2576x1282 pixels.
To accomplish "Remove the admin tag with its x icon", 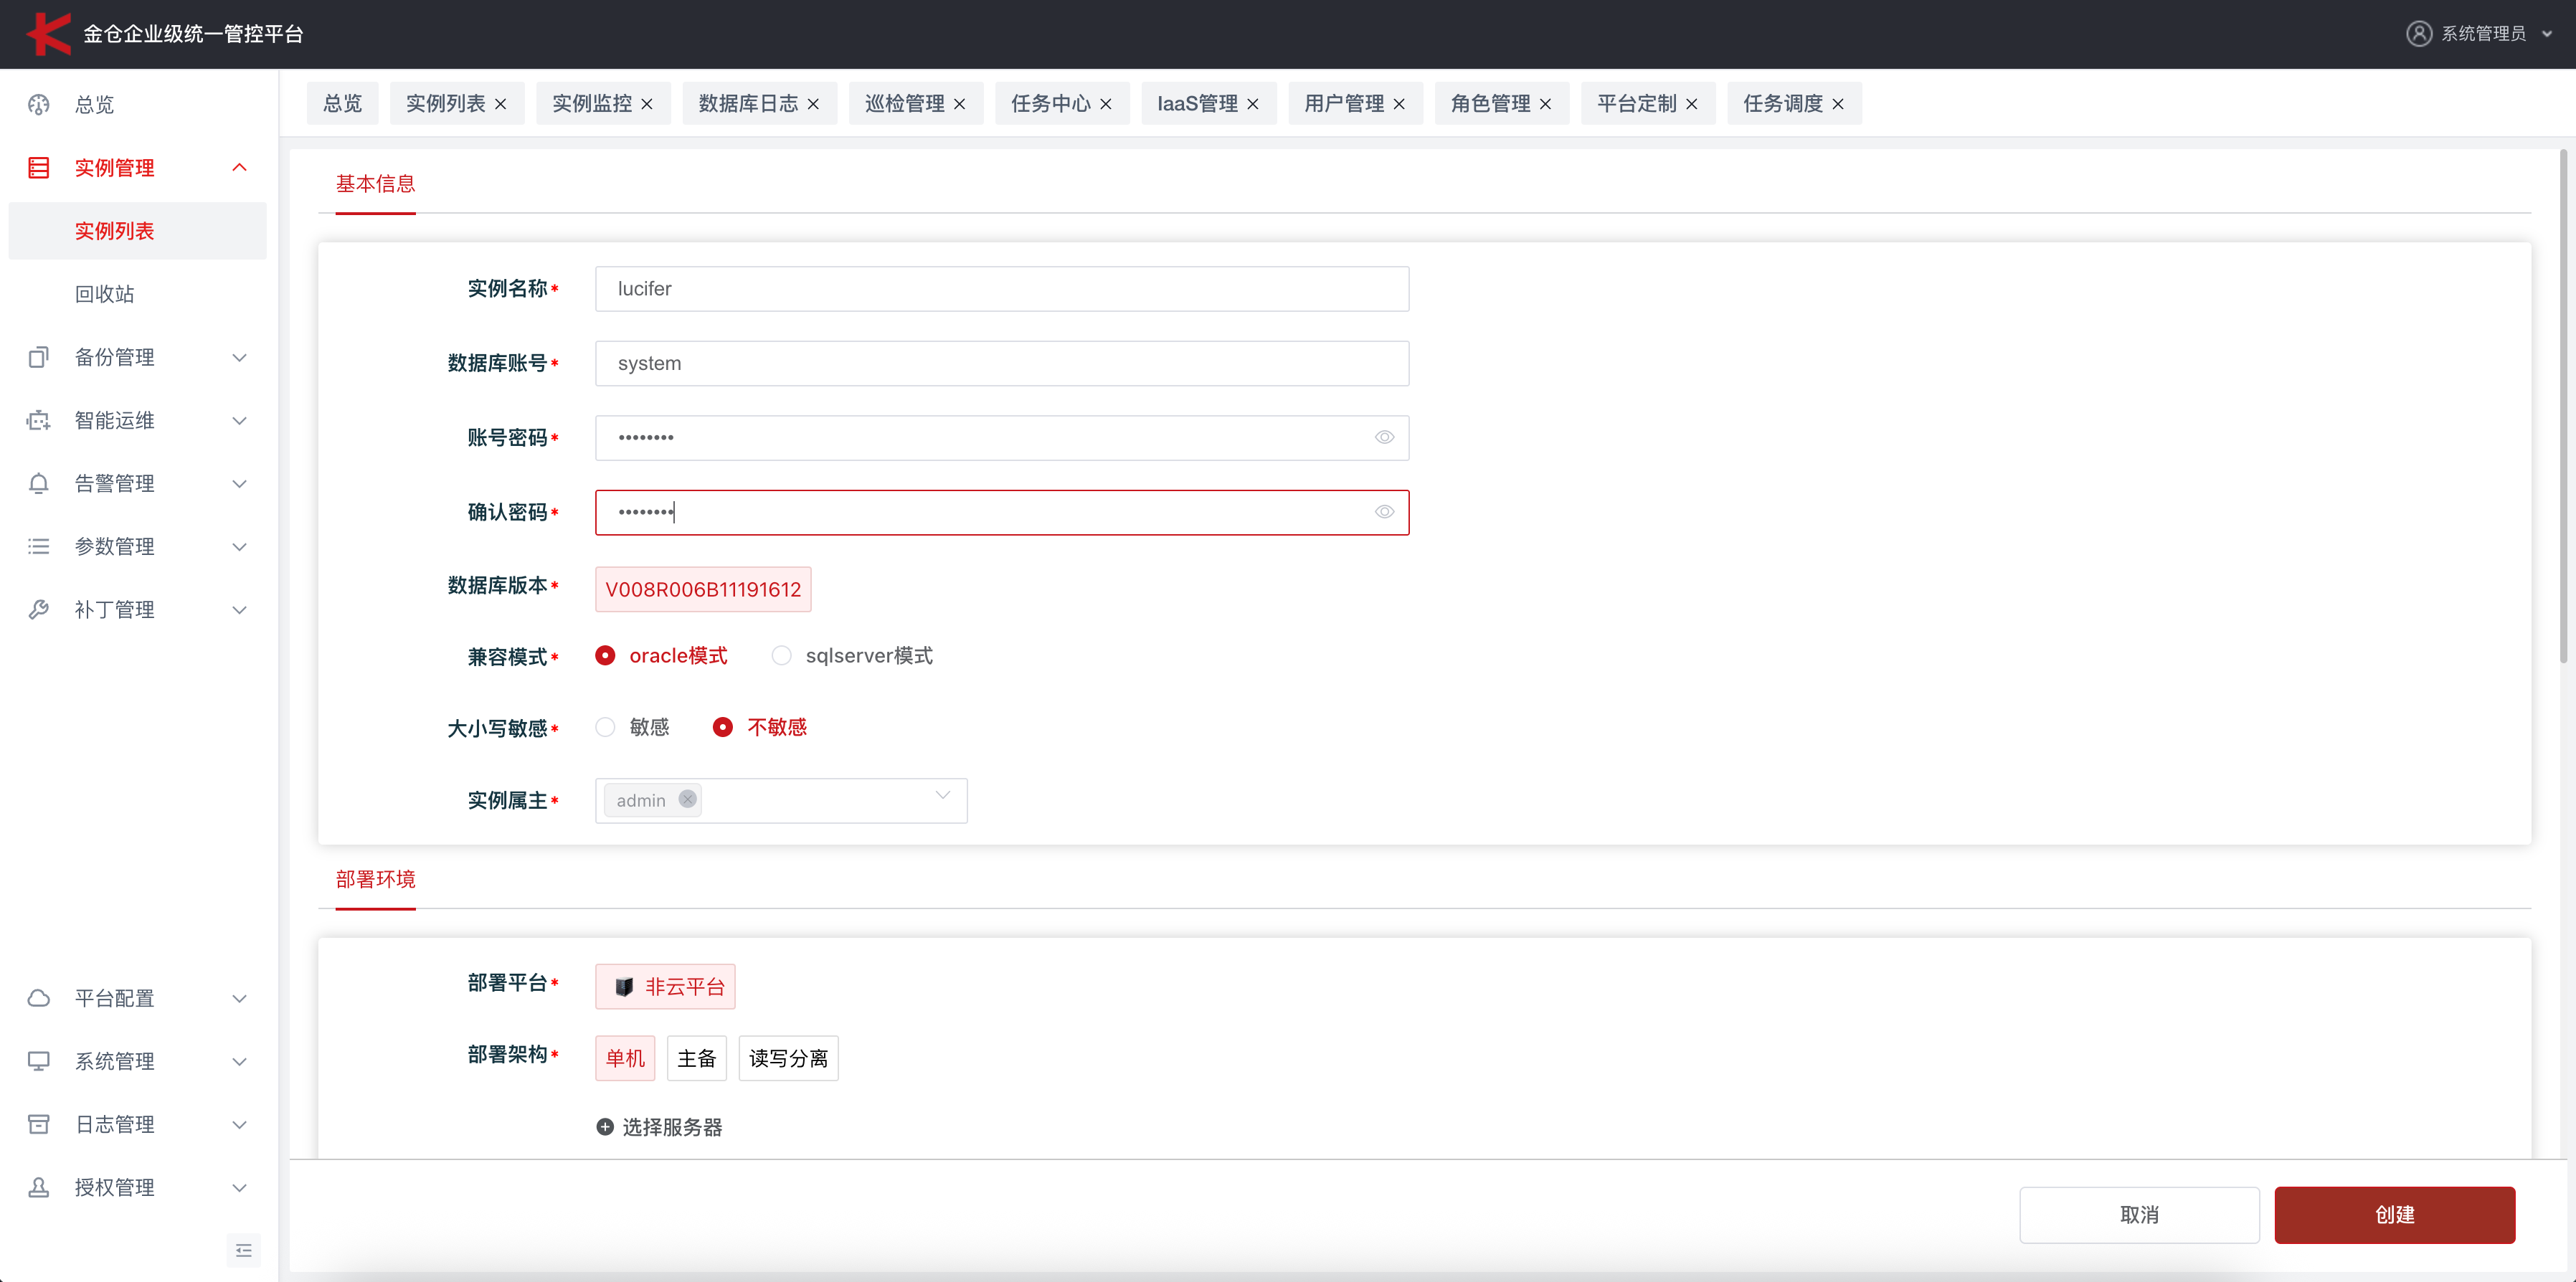I will tap(687, 799).
